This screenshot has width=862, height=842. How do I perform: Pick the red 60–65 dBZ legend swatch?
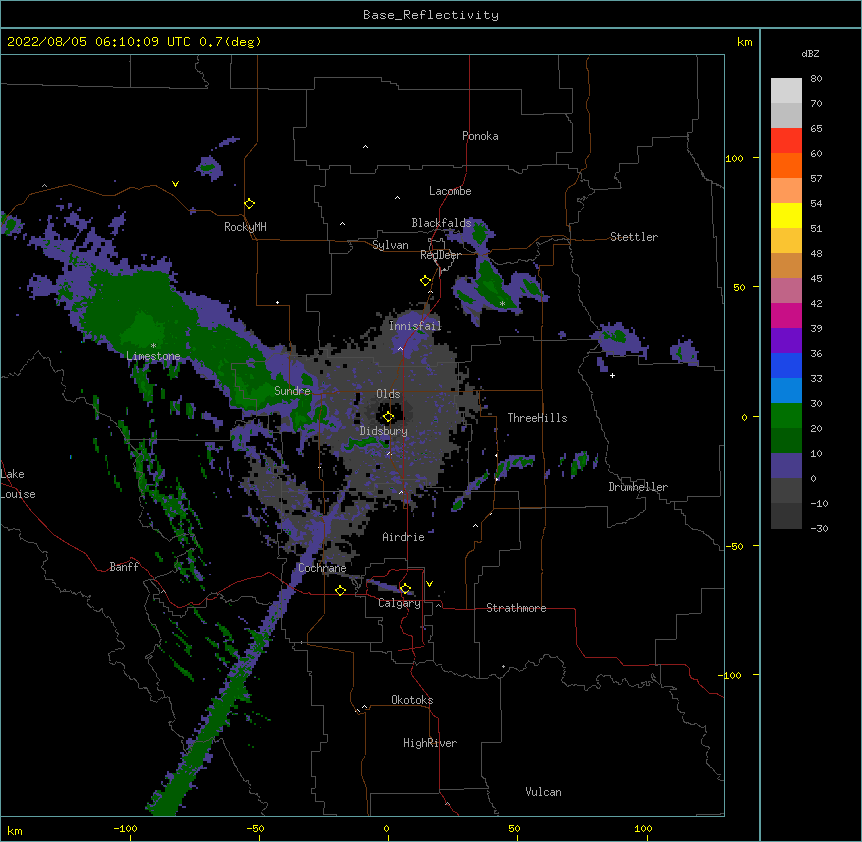[x=786, y=141]
